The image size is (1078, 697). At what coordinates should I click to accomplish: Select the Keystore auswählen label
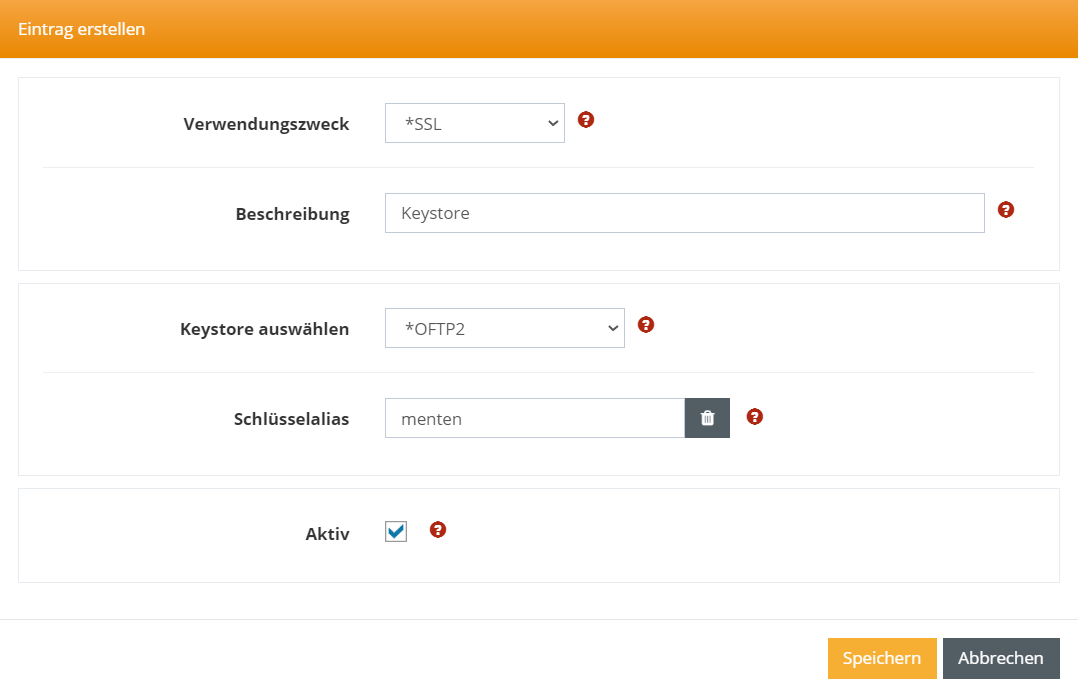(264, 329)
